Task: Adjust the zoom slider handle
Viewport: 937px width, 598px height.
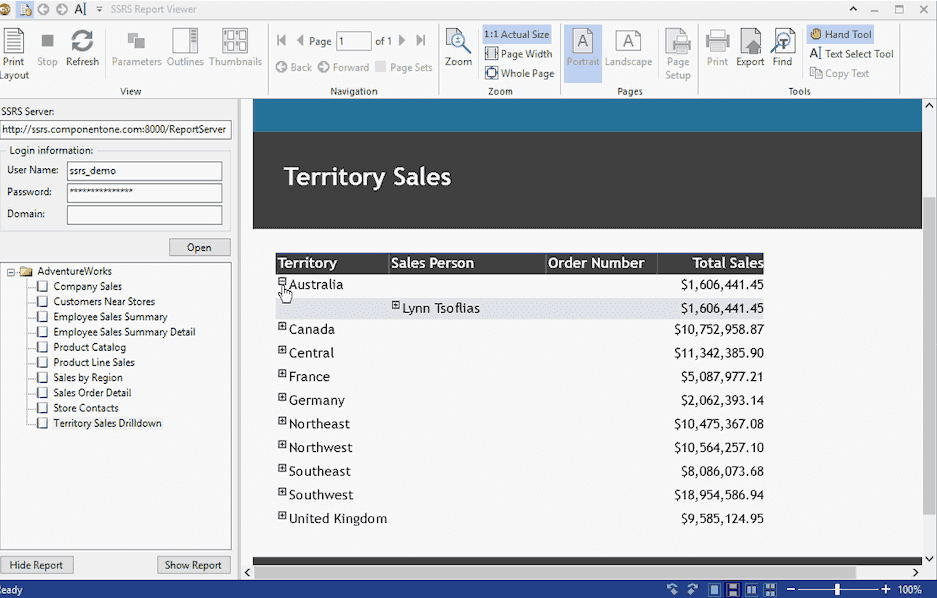Action: tap(837, 590)
